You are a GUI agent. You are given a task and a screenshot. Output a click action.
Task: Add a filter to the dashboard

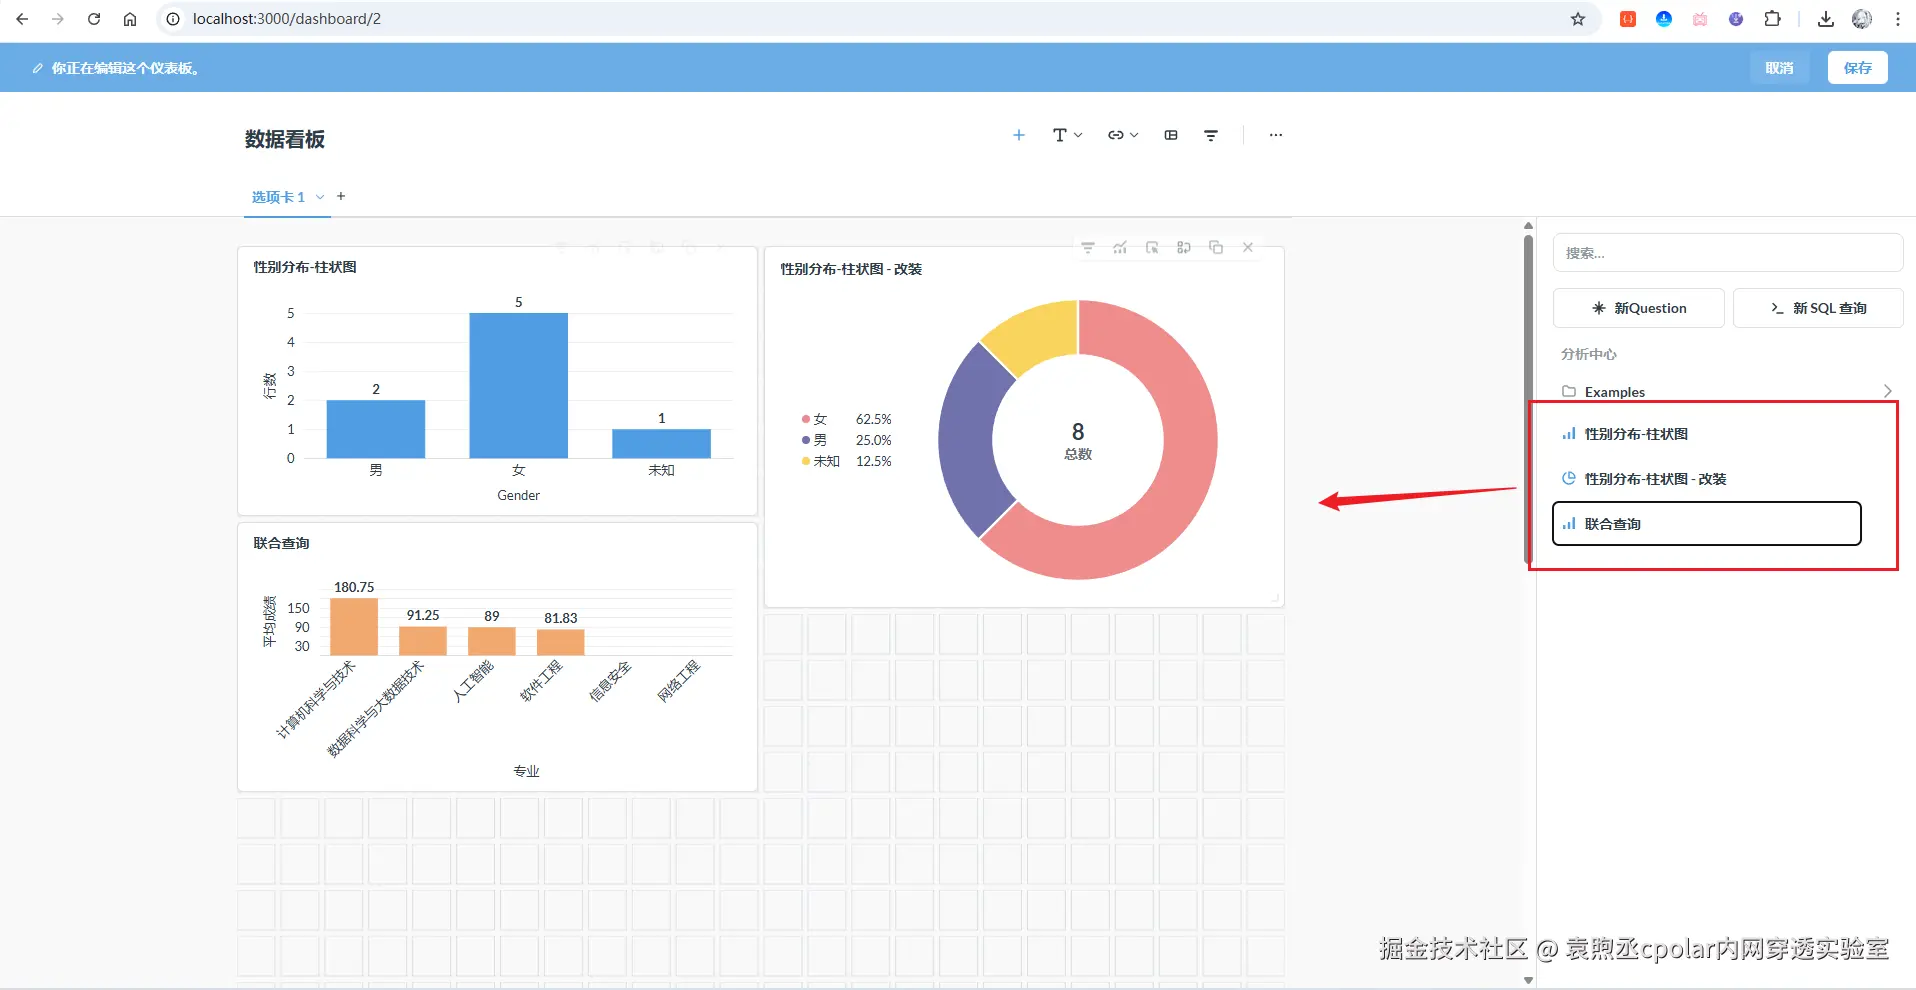1211,135
